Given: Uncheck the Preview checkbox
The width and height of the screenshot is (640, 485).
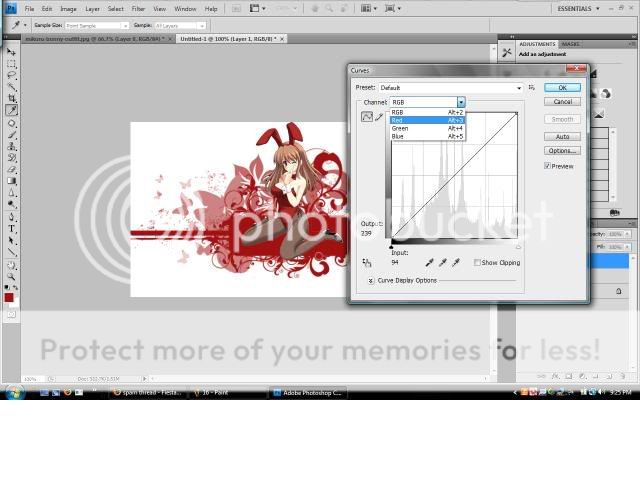Looking at the screenshot, I should pyautogui.click(x=547, y=166).
